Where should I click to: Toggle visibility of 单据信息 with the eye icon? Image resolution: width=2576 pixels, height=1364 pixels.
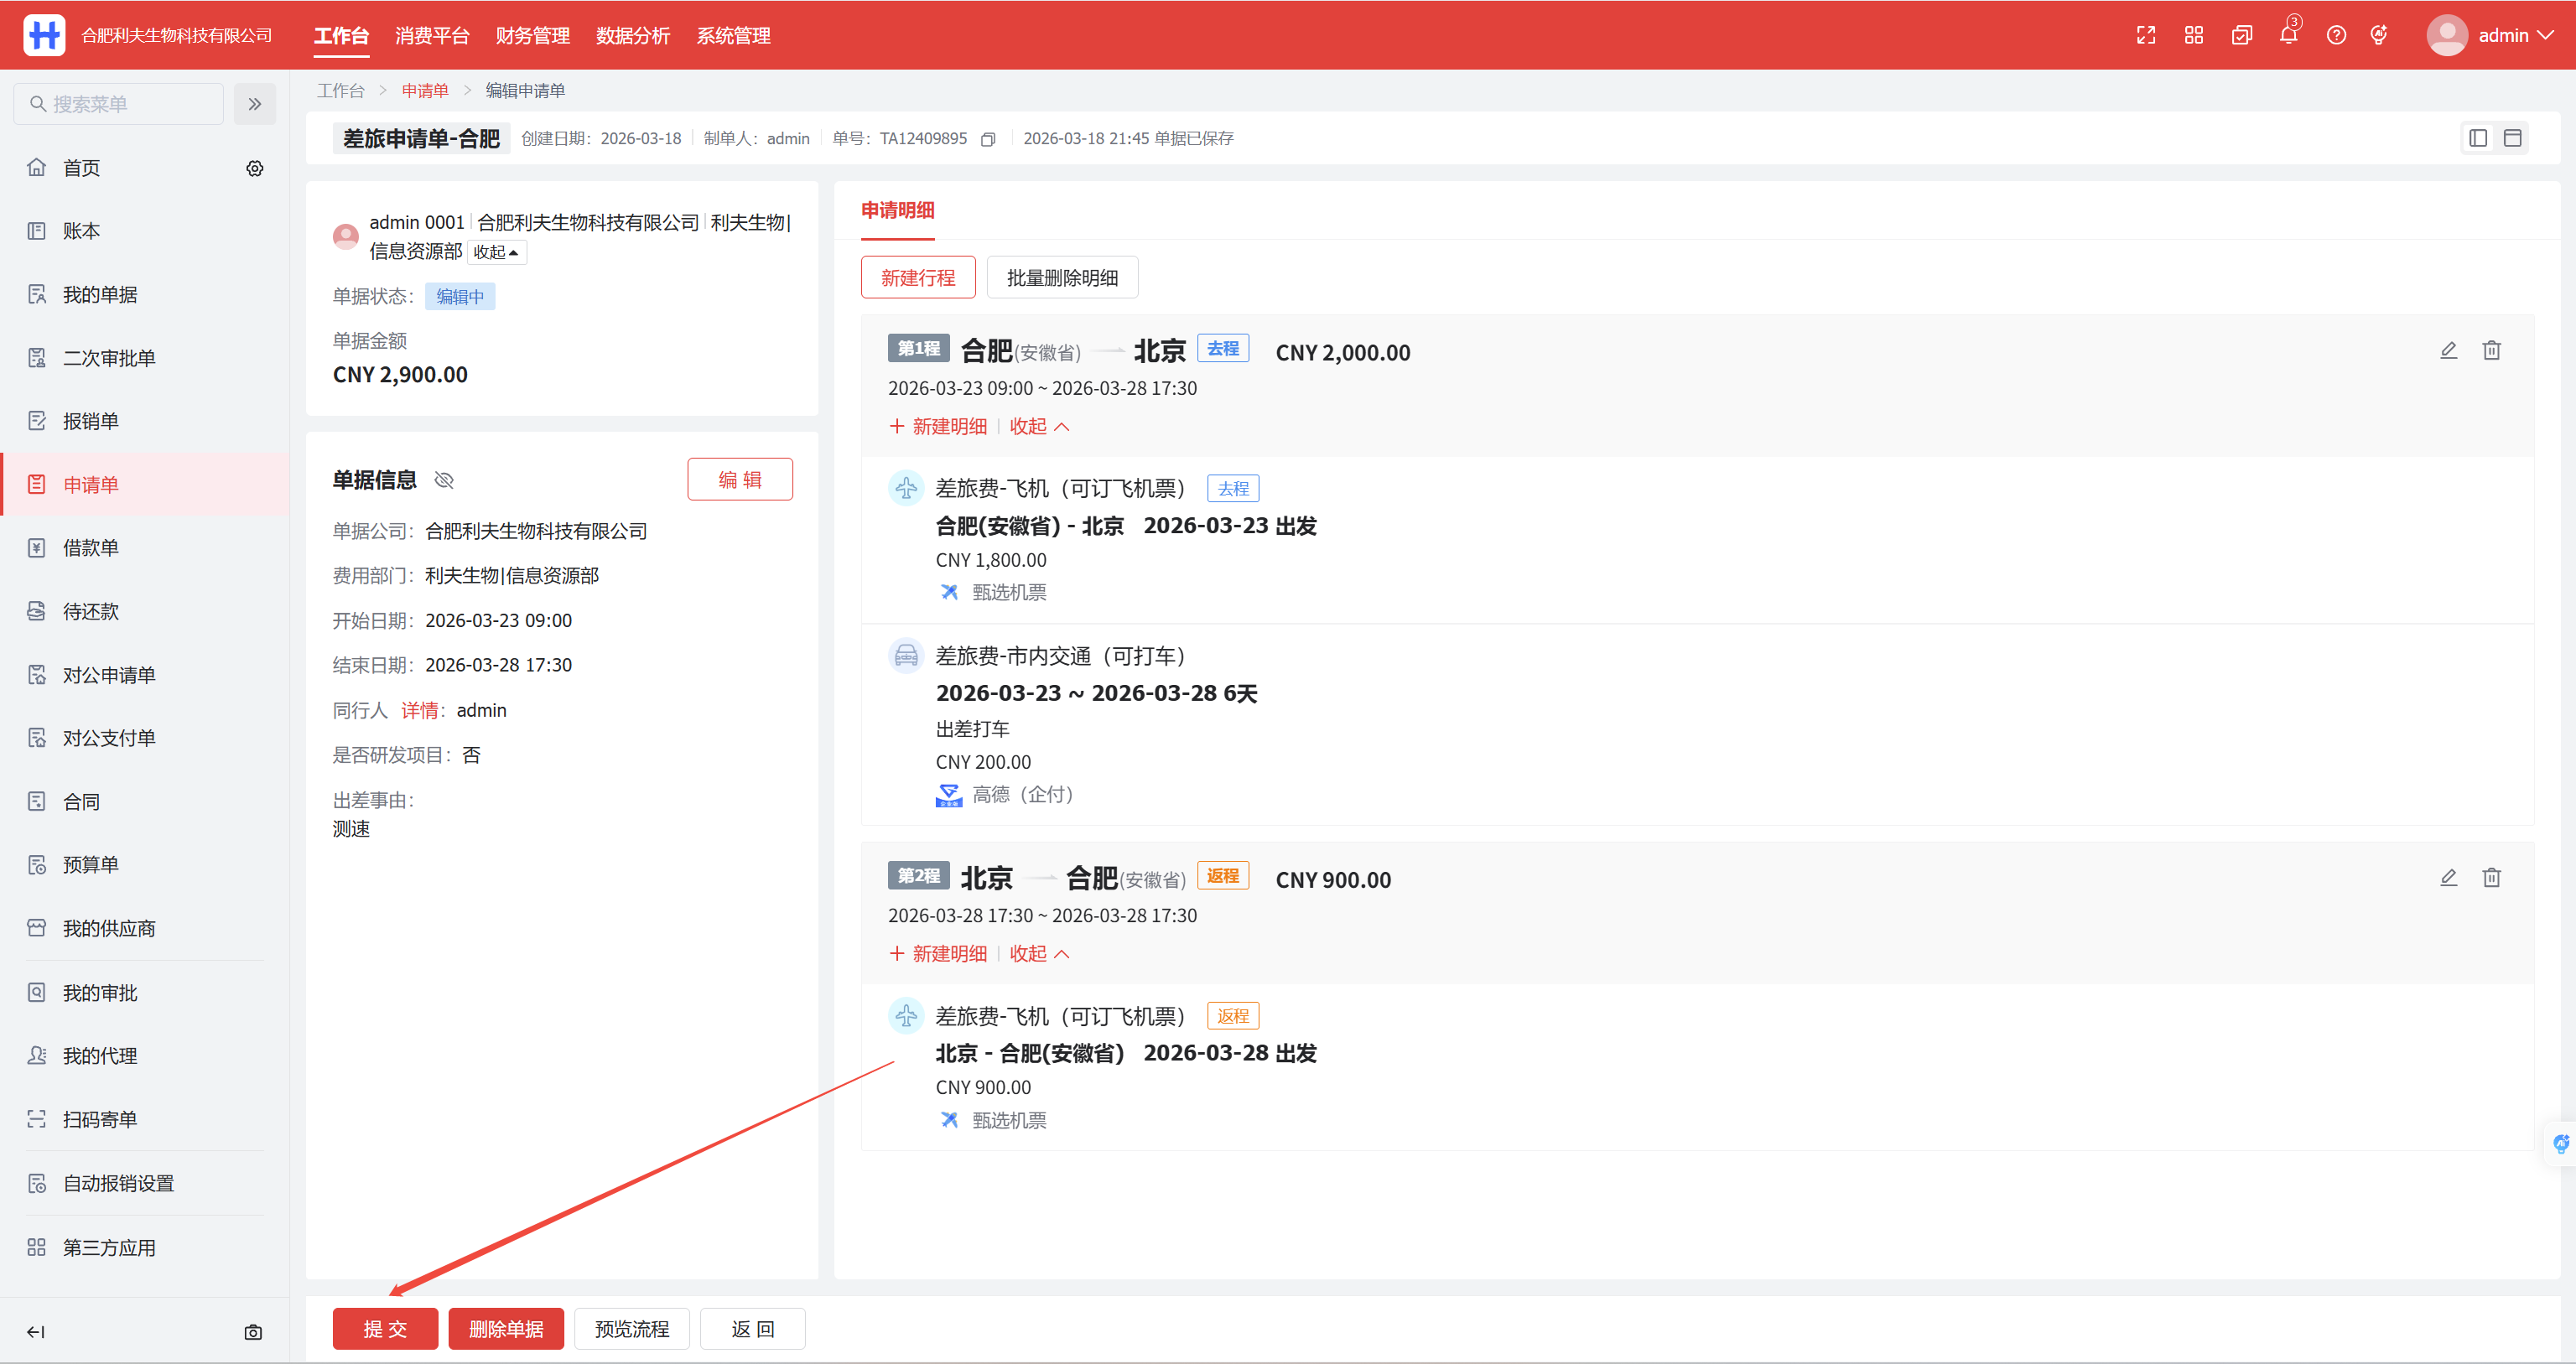[x=444, y=480]
